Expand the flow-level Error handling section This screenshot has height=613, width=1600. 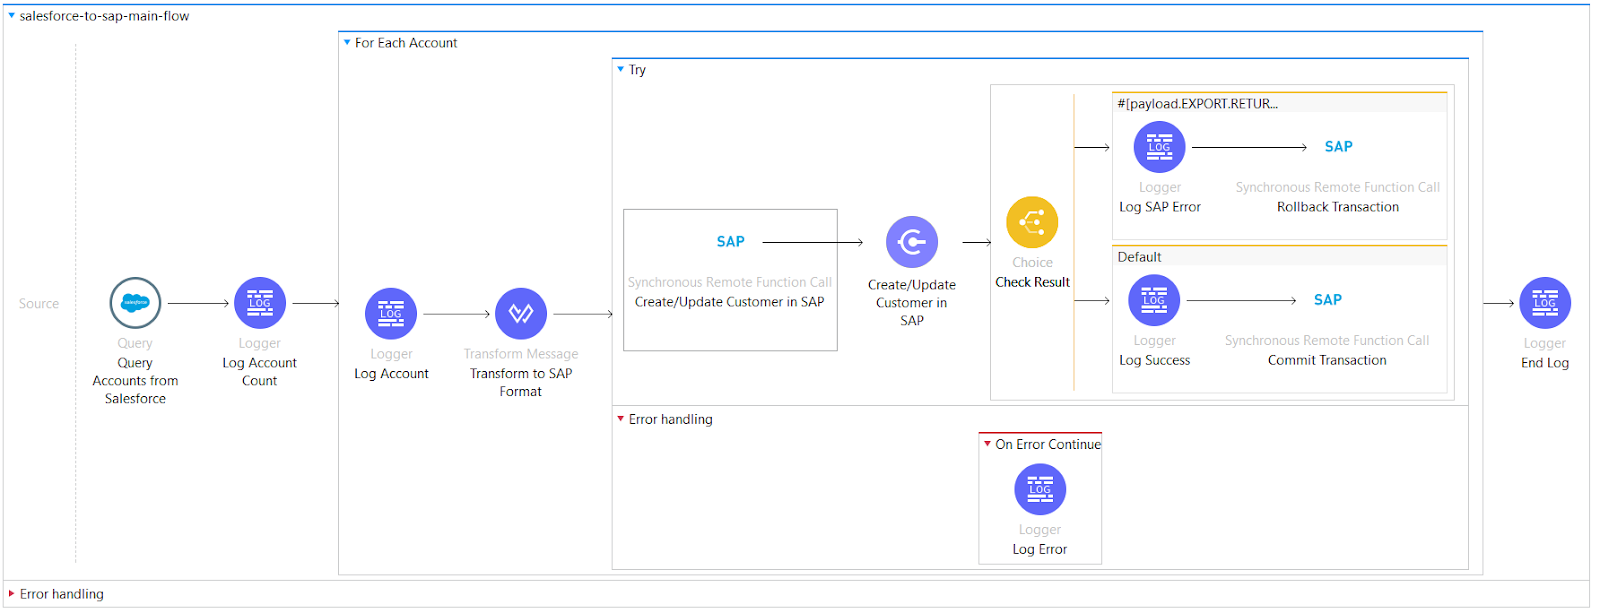pos(12,594)
